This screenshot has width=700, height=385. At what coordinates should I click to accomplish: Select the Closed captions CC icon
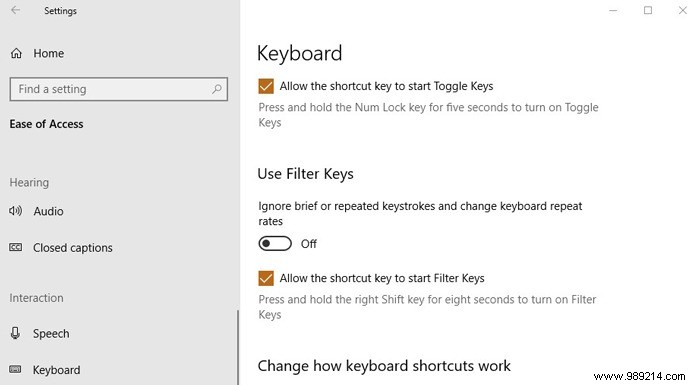coord(16,247)
